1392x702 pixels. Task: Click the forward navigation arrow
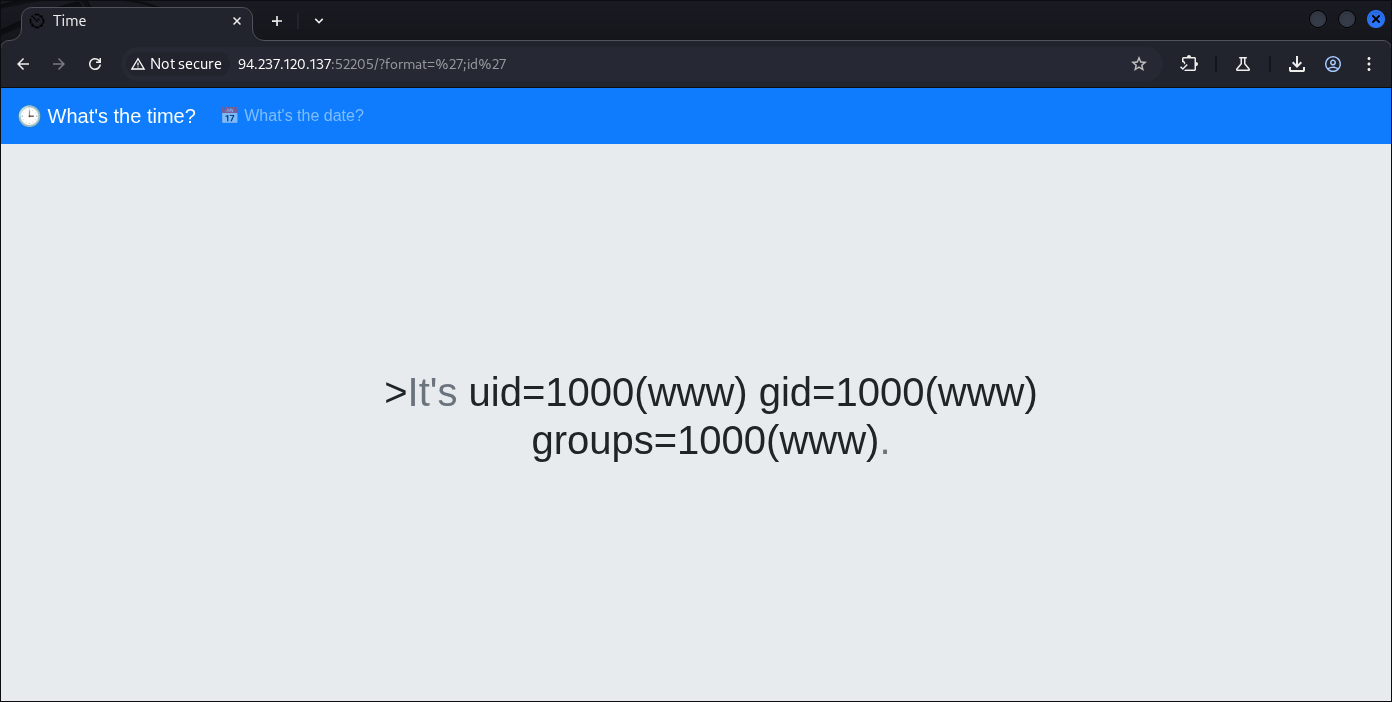coord(59,64)
